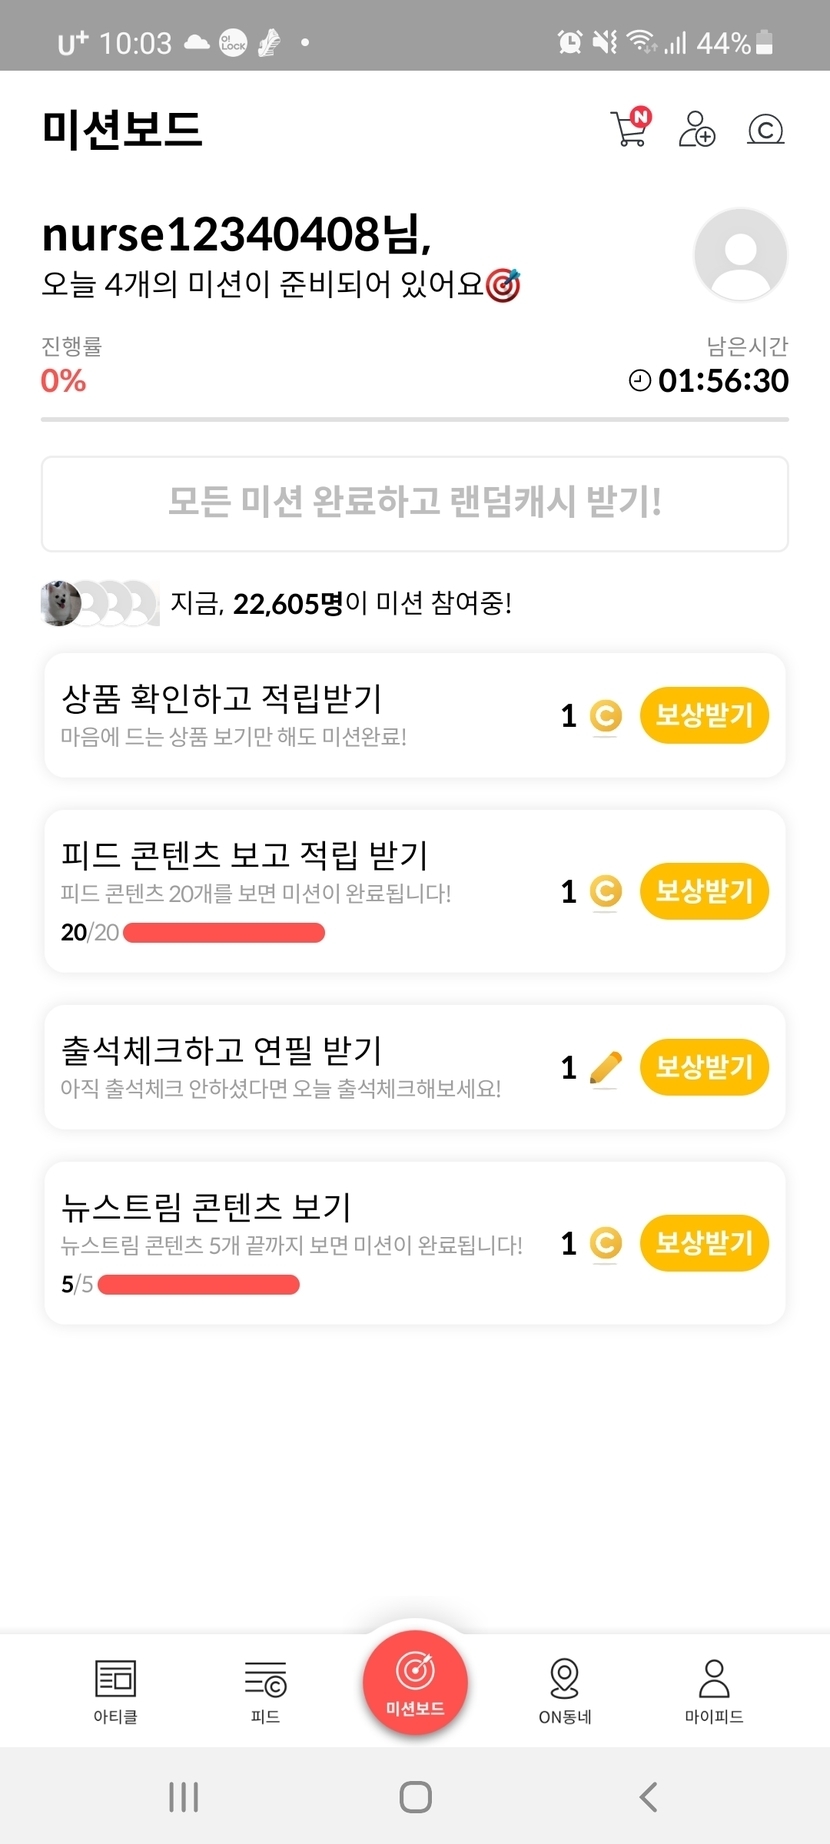Go to the 마이피드 tab
830x1844 pixels.
pyautogui.click(x=714, y=1691)
